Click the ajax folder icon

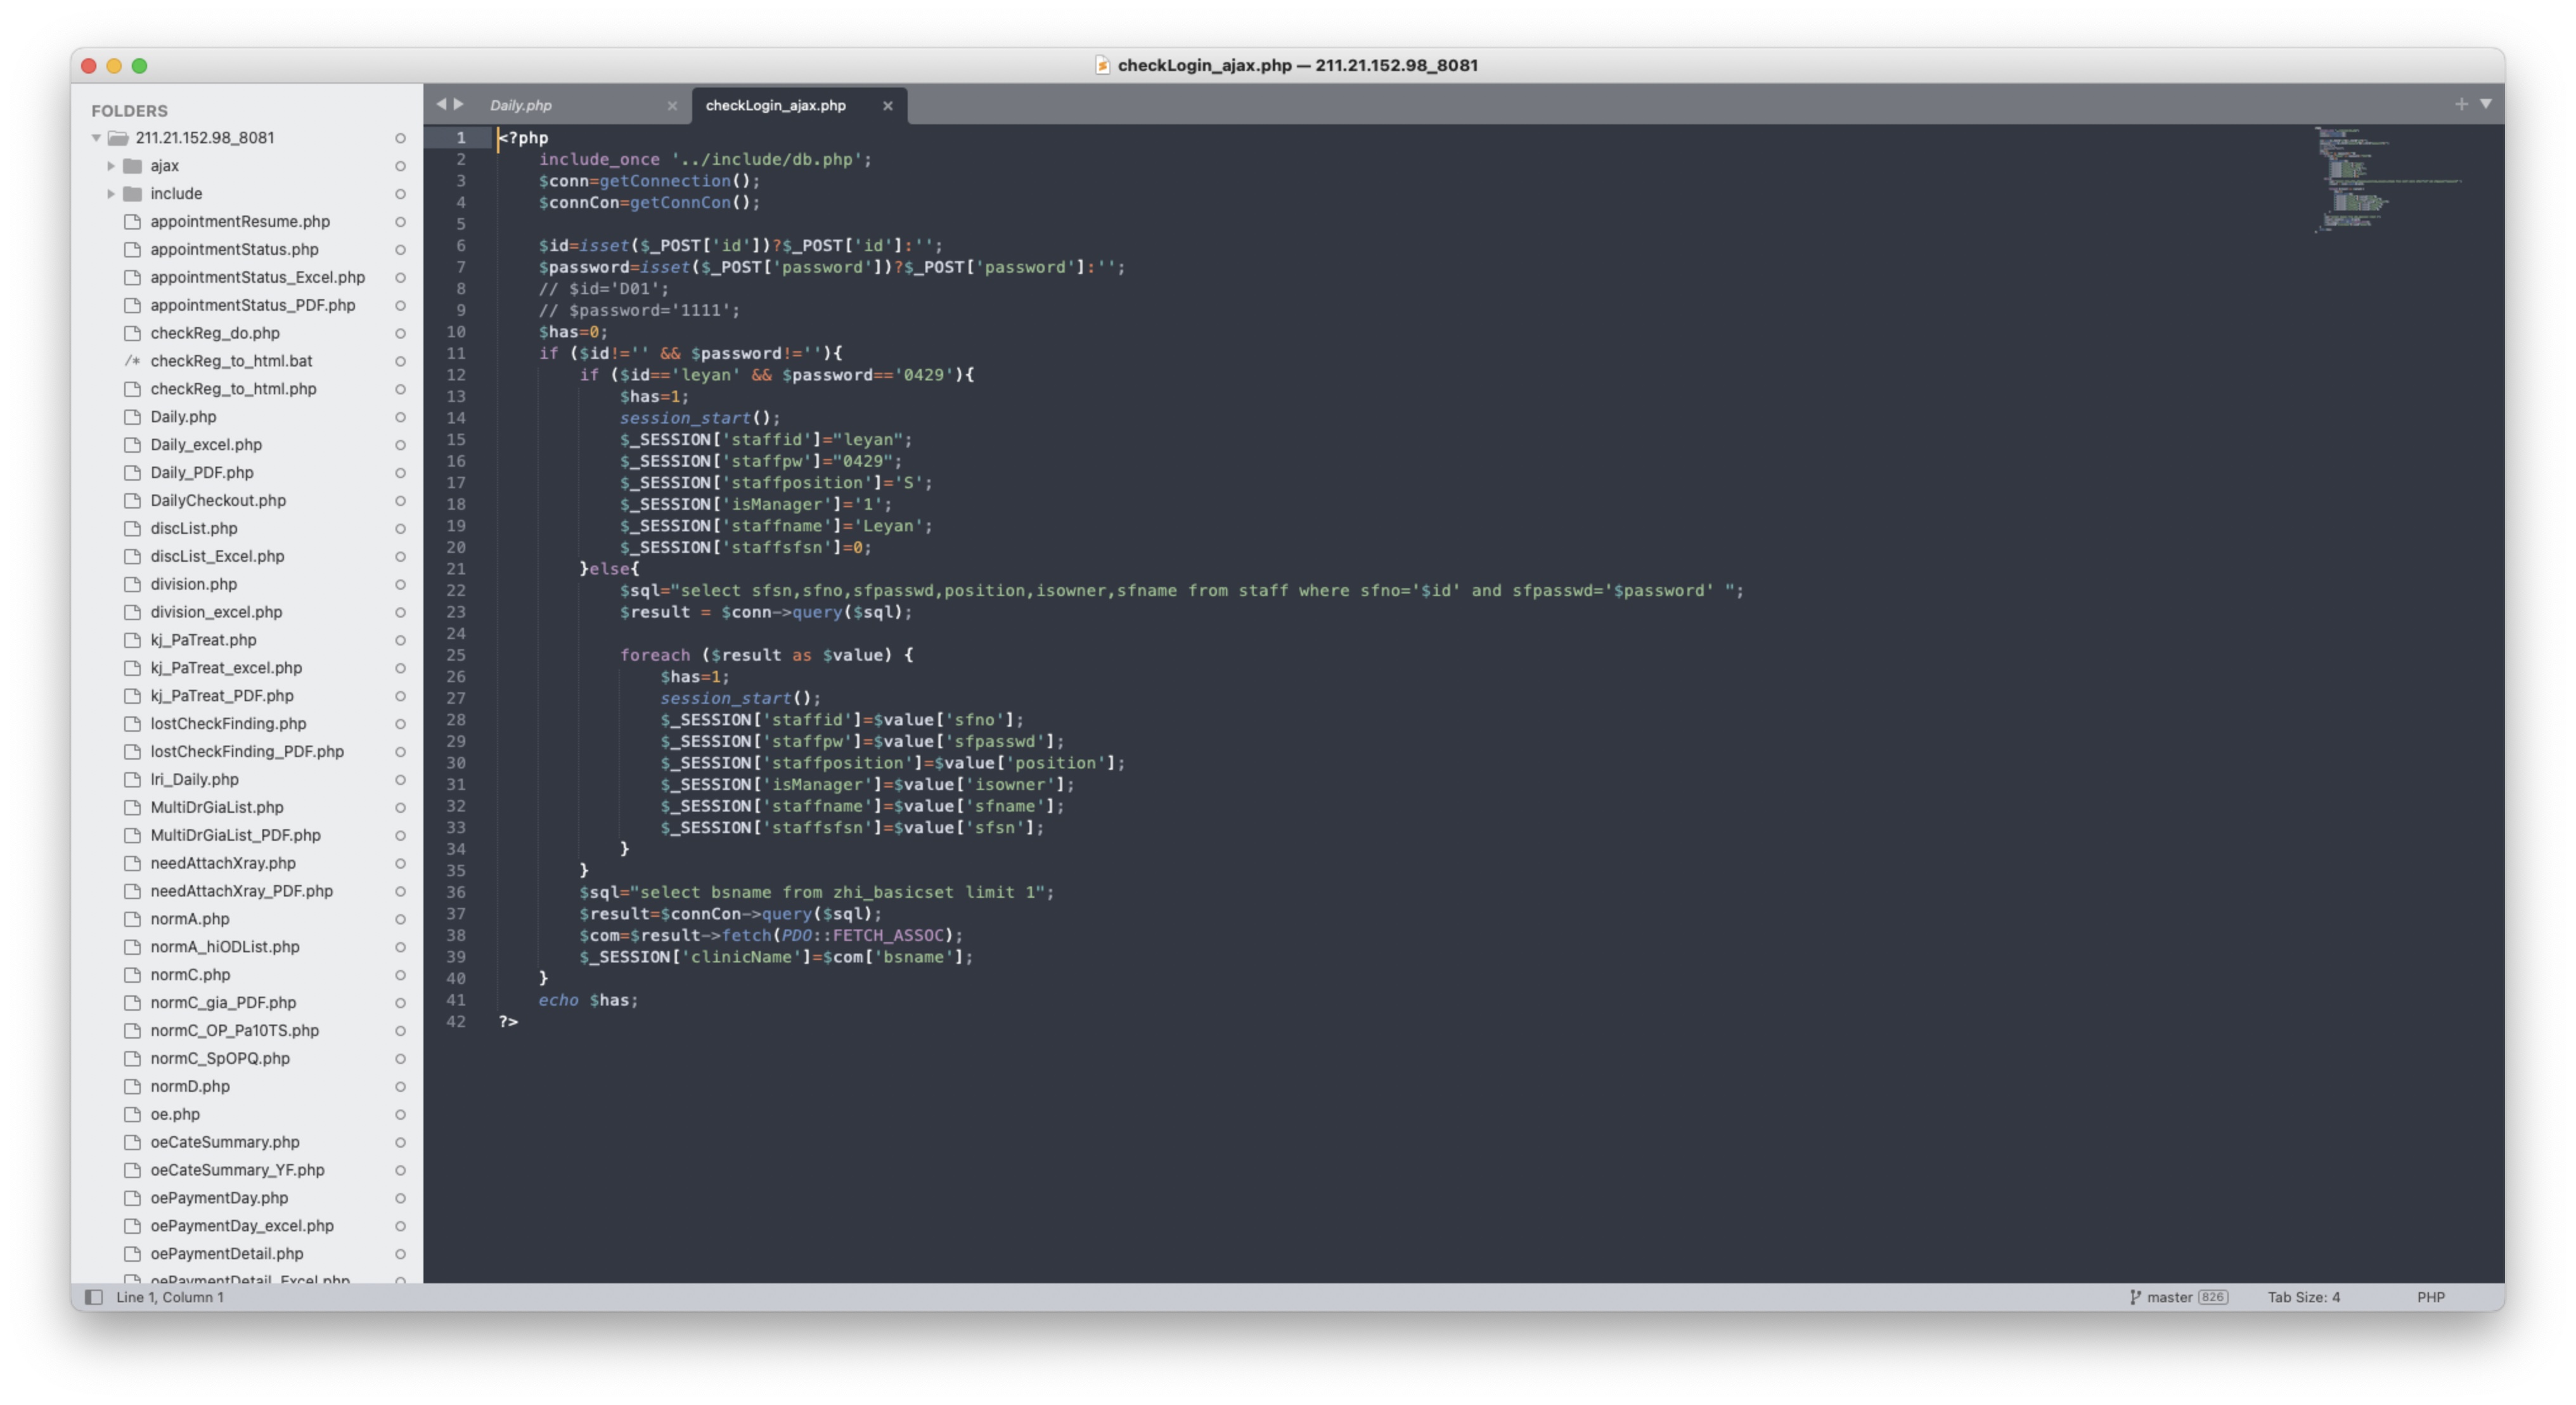click(x=132, y=166)
